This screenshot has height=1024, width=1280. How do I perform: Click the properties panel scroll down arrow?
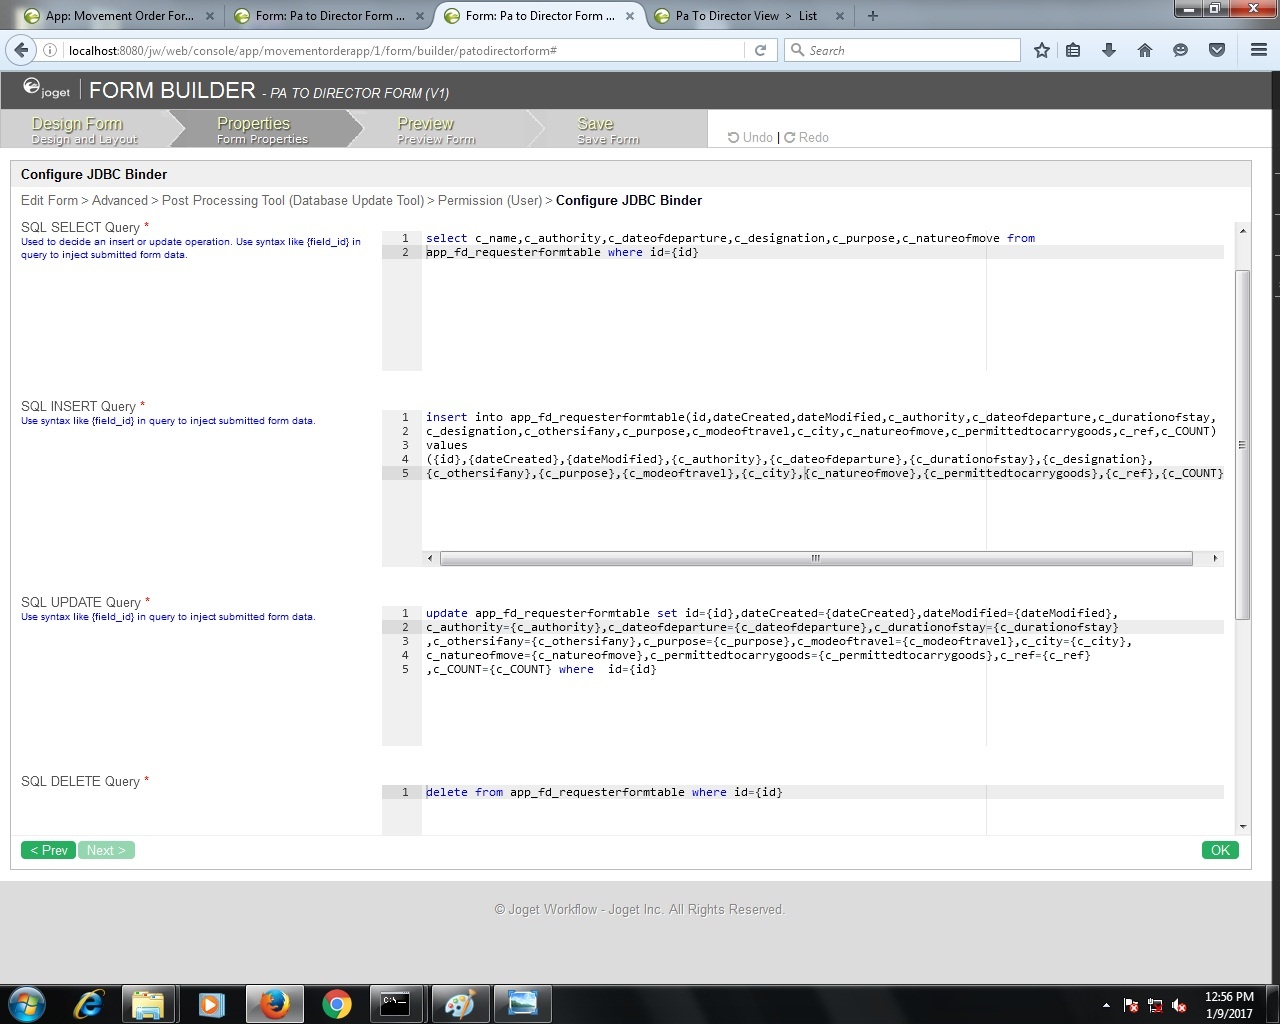pyautogui.click(x=1243, y=827)
